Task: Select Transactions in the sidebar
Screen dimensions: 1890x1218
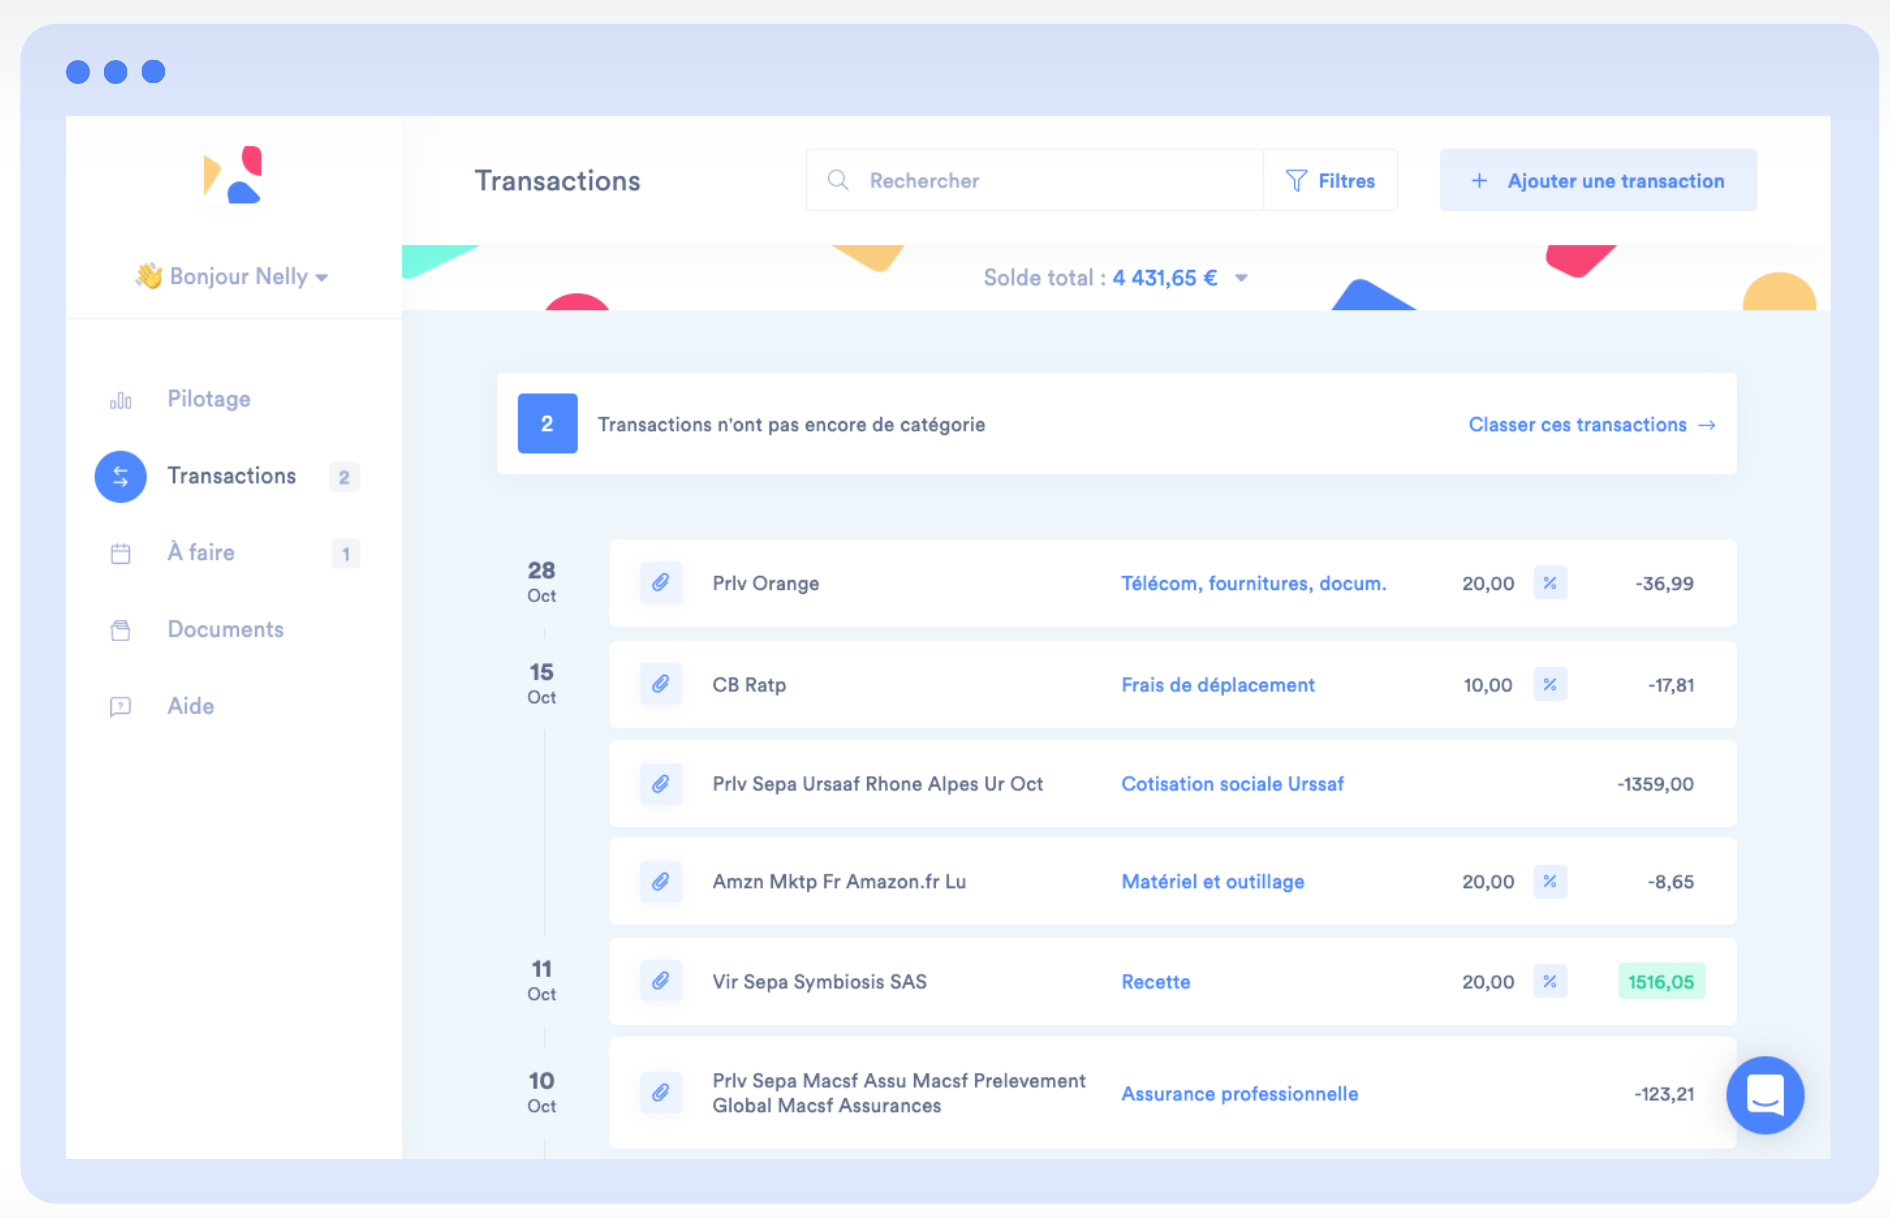Action: coord(231,476)
